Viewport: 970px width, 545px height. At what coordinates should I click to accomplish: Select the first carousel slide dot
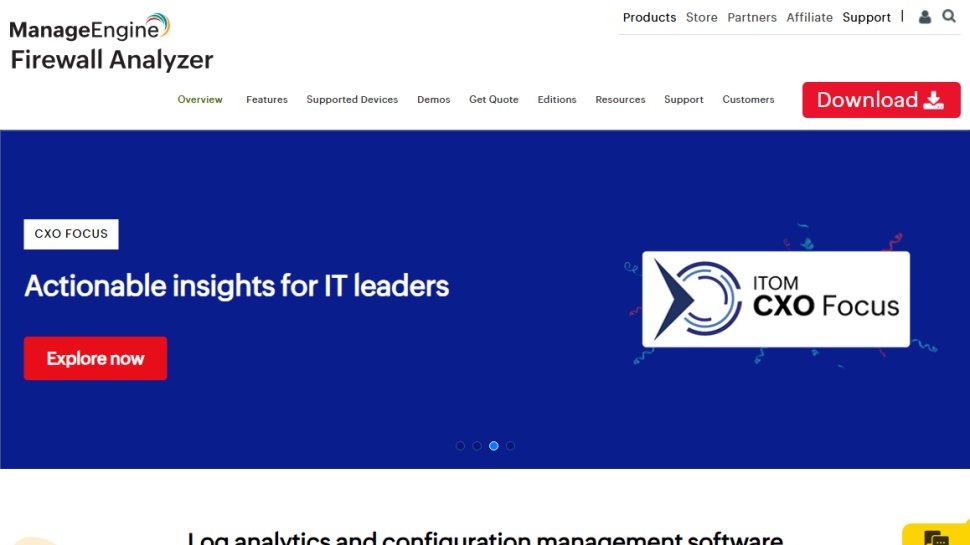pos(460,445)
